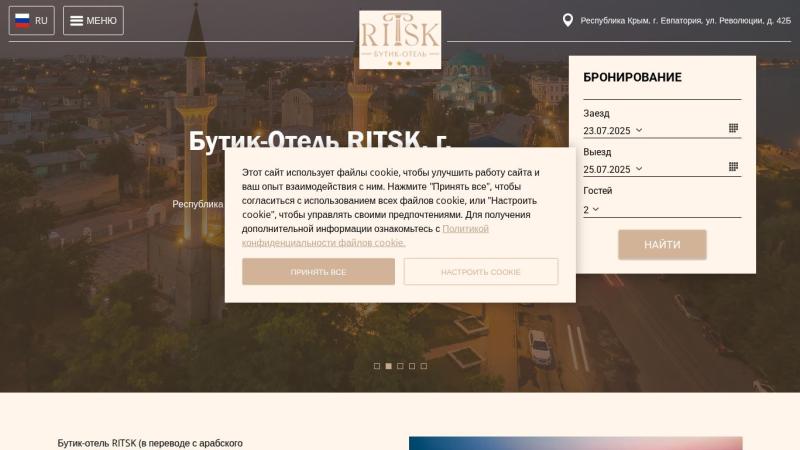
Task: Click the location pin icon
Action: point(568,20)
